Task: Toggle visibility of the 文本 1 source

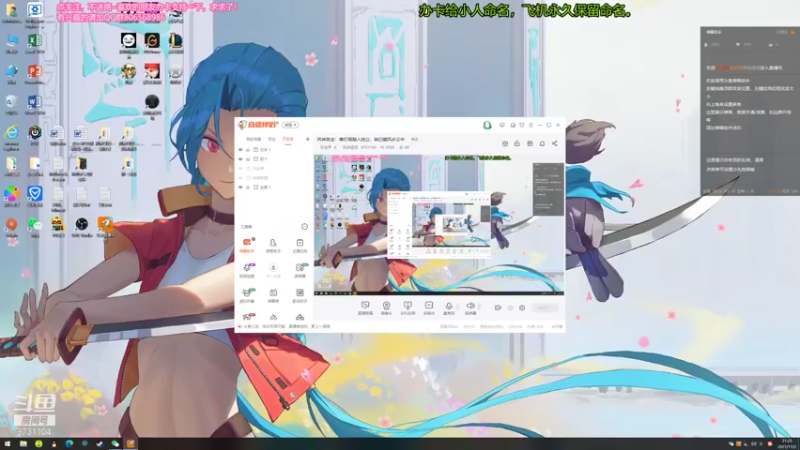Action: [240, 150]
